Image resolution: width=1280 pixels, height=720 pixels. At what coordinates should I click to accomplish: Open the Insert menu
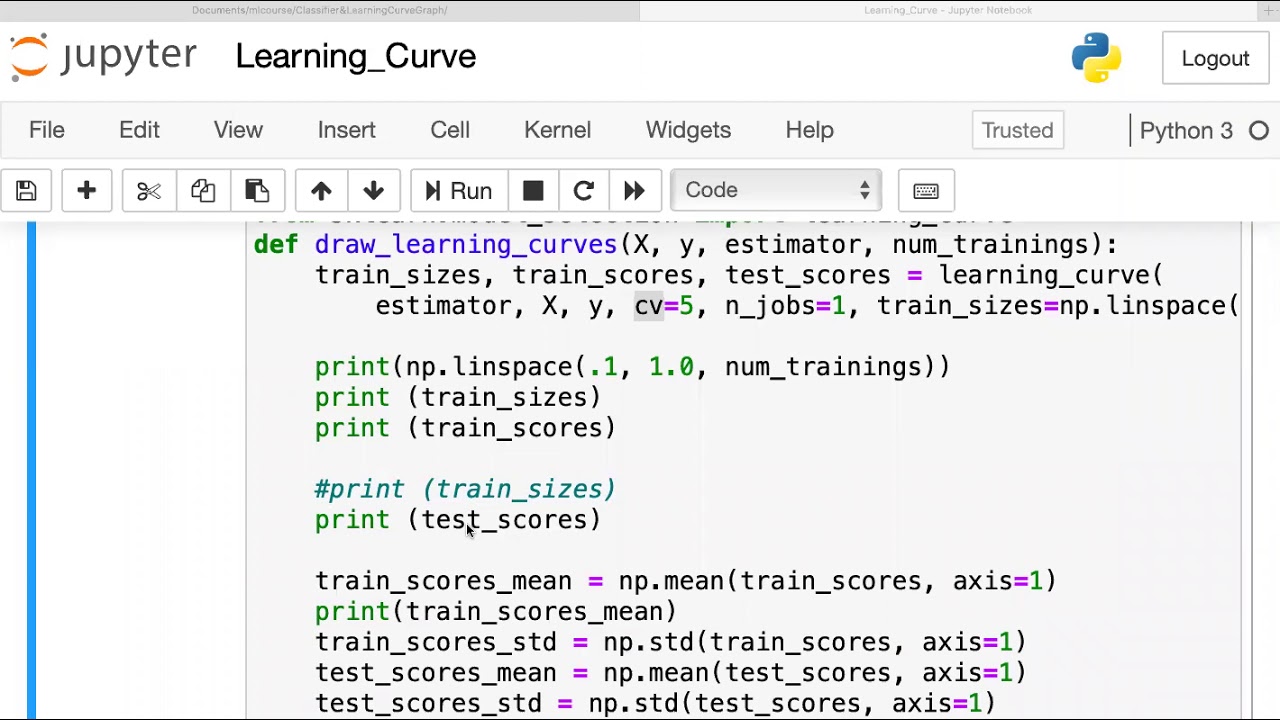[x=347, y=130]
